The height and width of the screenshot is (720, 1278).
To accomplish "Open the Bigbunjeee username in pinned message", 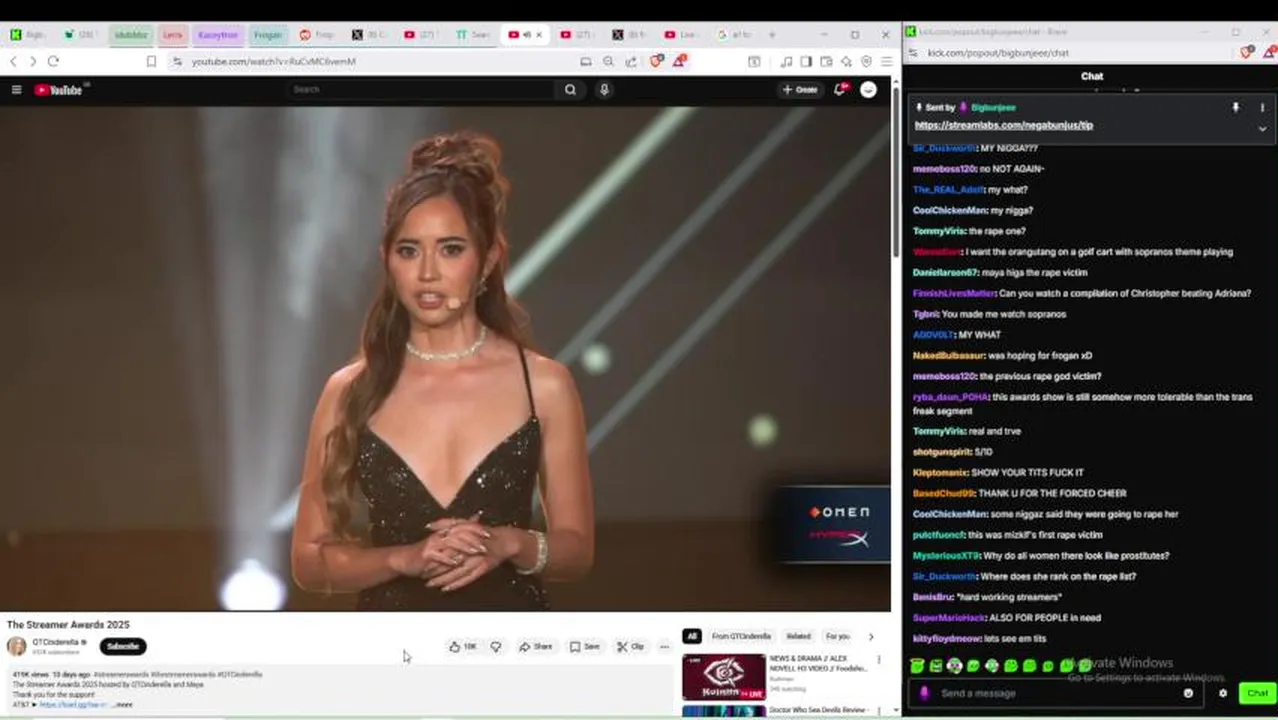I will (993, 107).
